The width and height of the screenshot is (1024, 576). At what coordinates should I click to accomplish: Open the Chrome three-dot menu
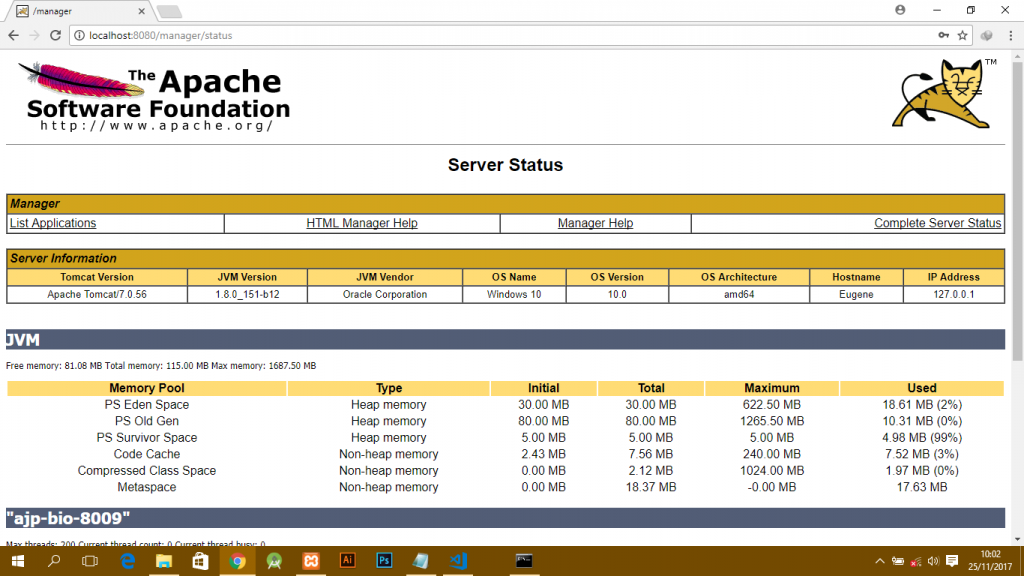[x=1011, y=36]
